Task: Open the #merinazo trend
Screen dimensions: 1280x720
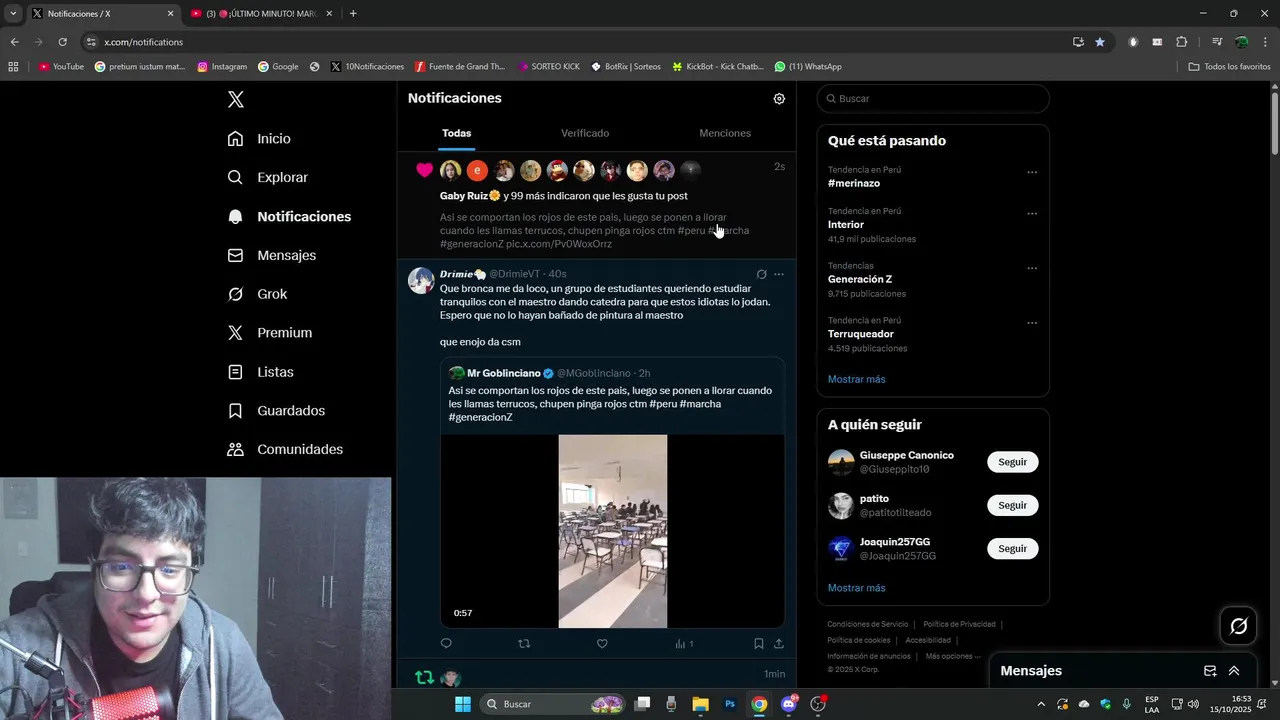Action: pyautogui.click(x=854, y=184)
